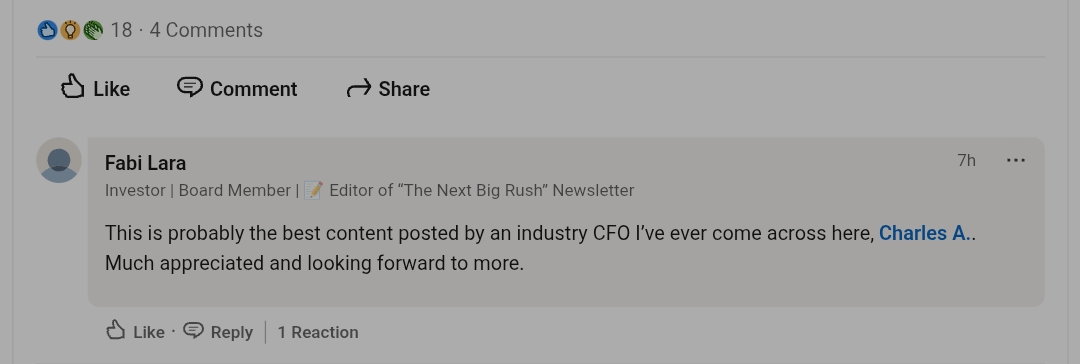Reply to Fabi Lara's comment

[218, 332]
